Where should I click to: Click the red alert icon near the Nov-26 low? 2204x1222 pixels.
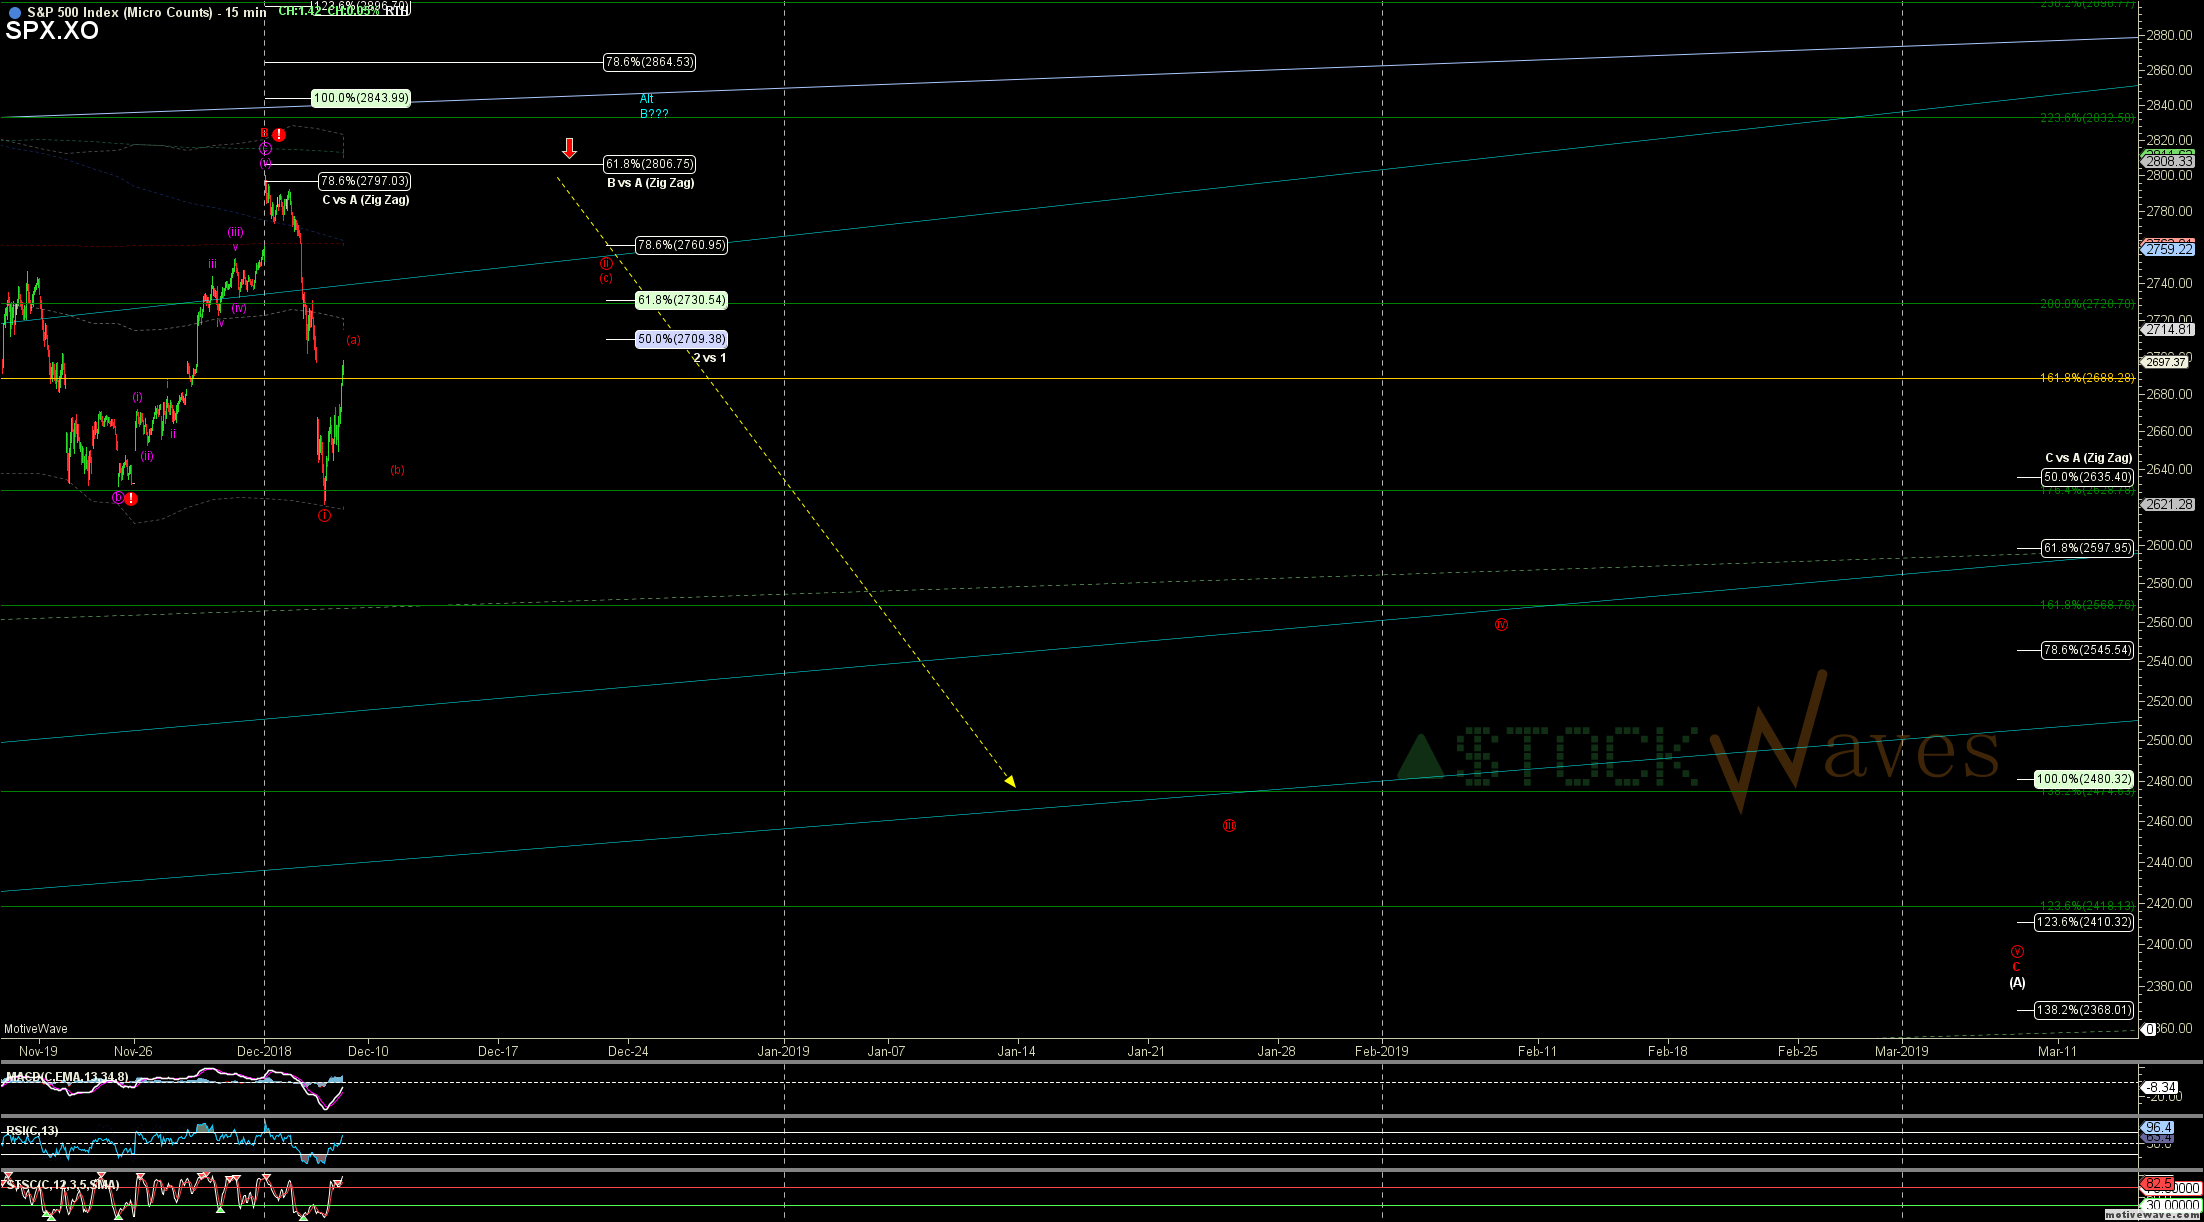pos(131,498)
